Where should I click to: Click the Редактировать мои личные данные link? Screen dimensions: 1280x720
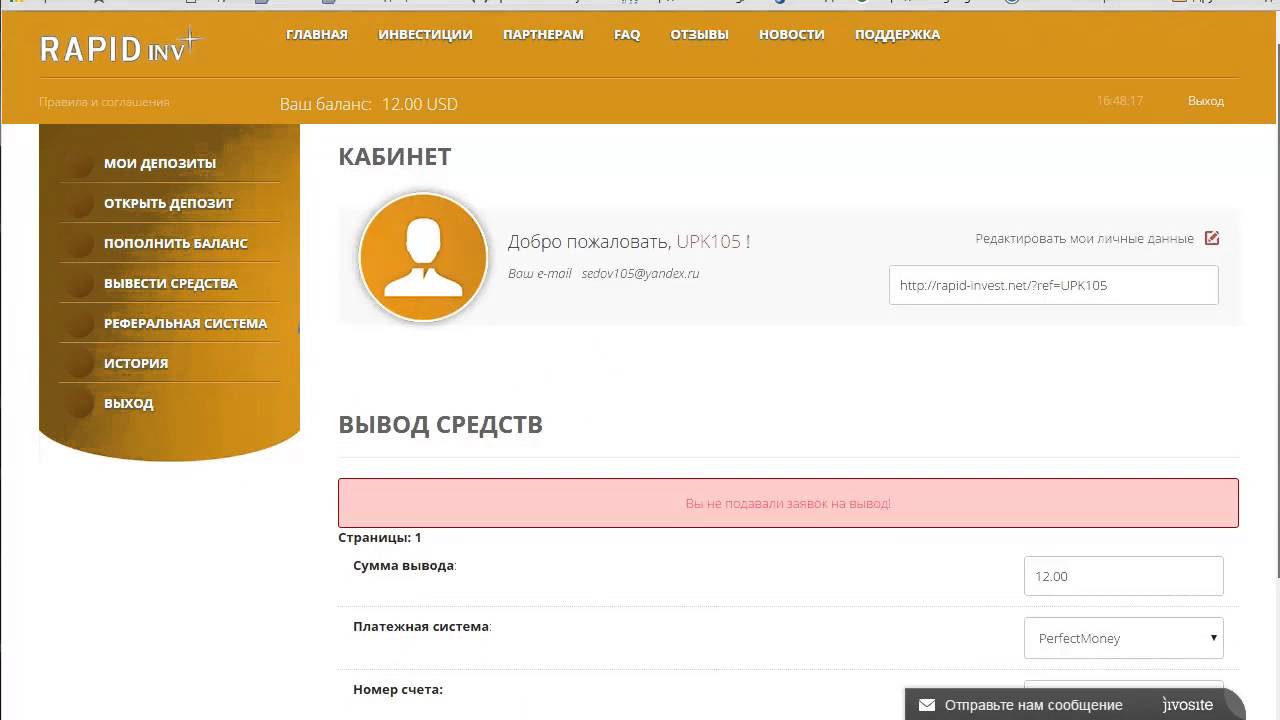(x=1084, y=239)
